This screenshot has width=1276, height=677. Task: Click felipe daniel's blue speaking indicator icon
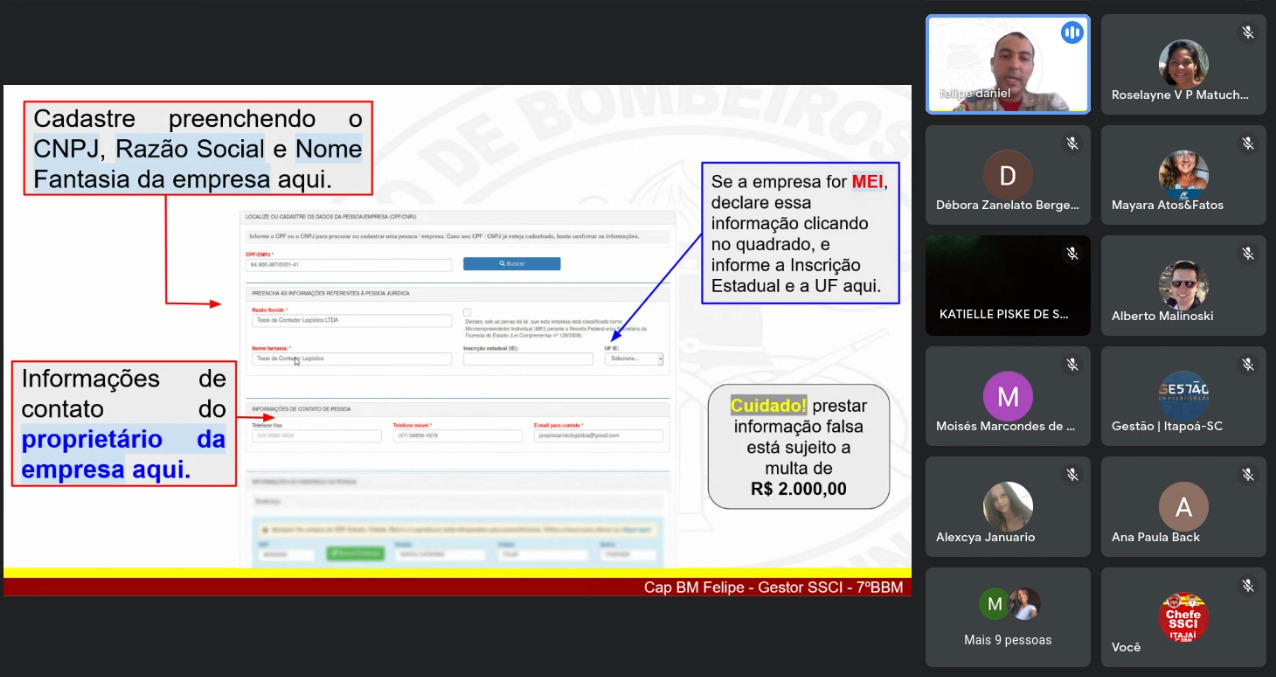tap(1072, 32)
